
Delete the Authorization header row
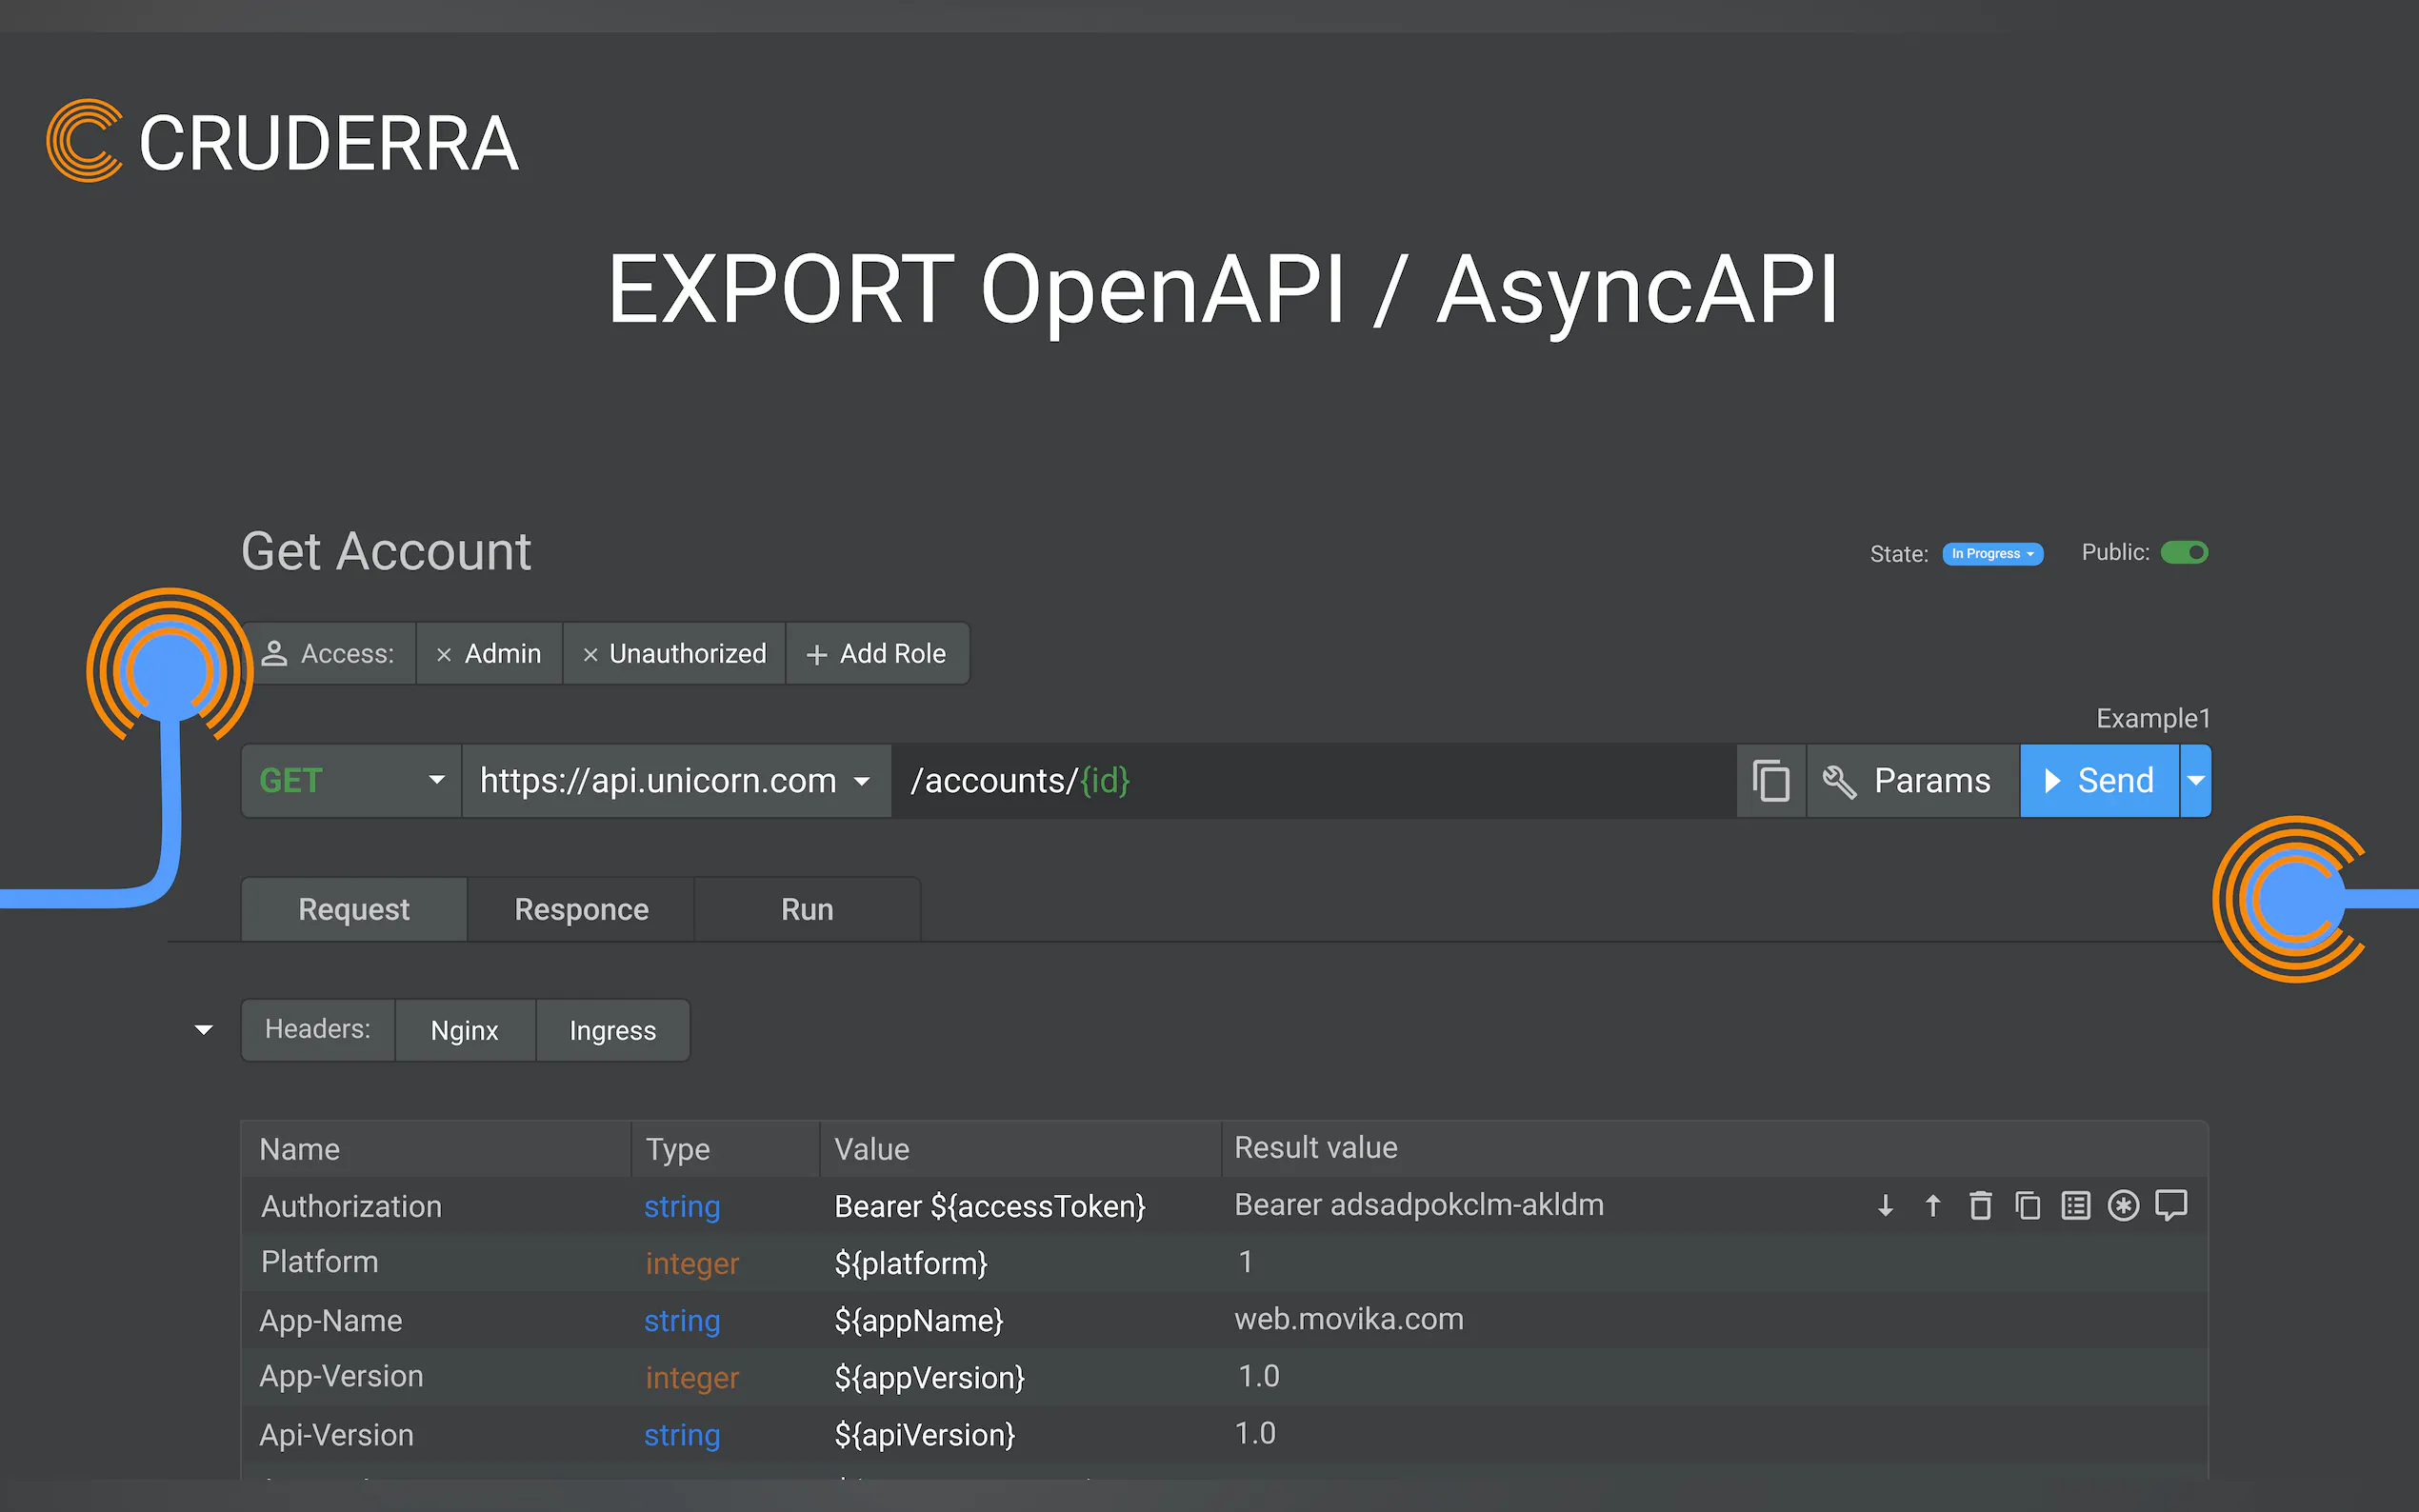pos(1980,1206)
